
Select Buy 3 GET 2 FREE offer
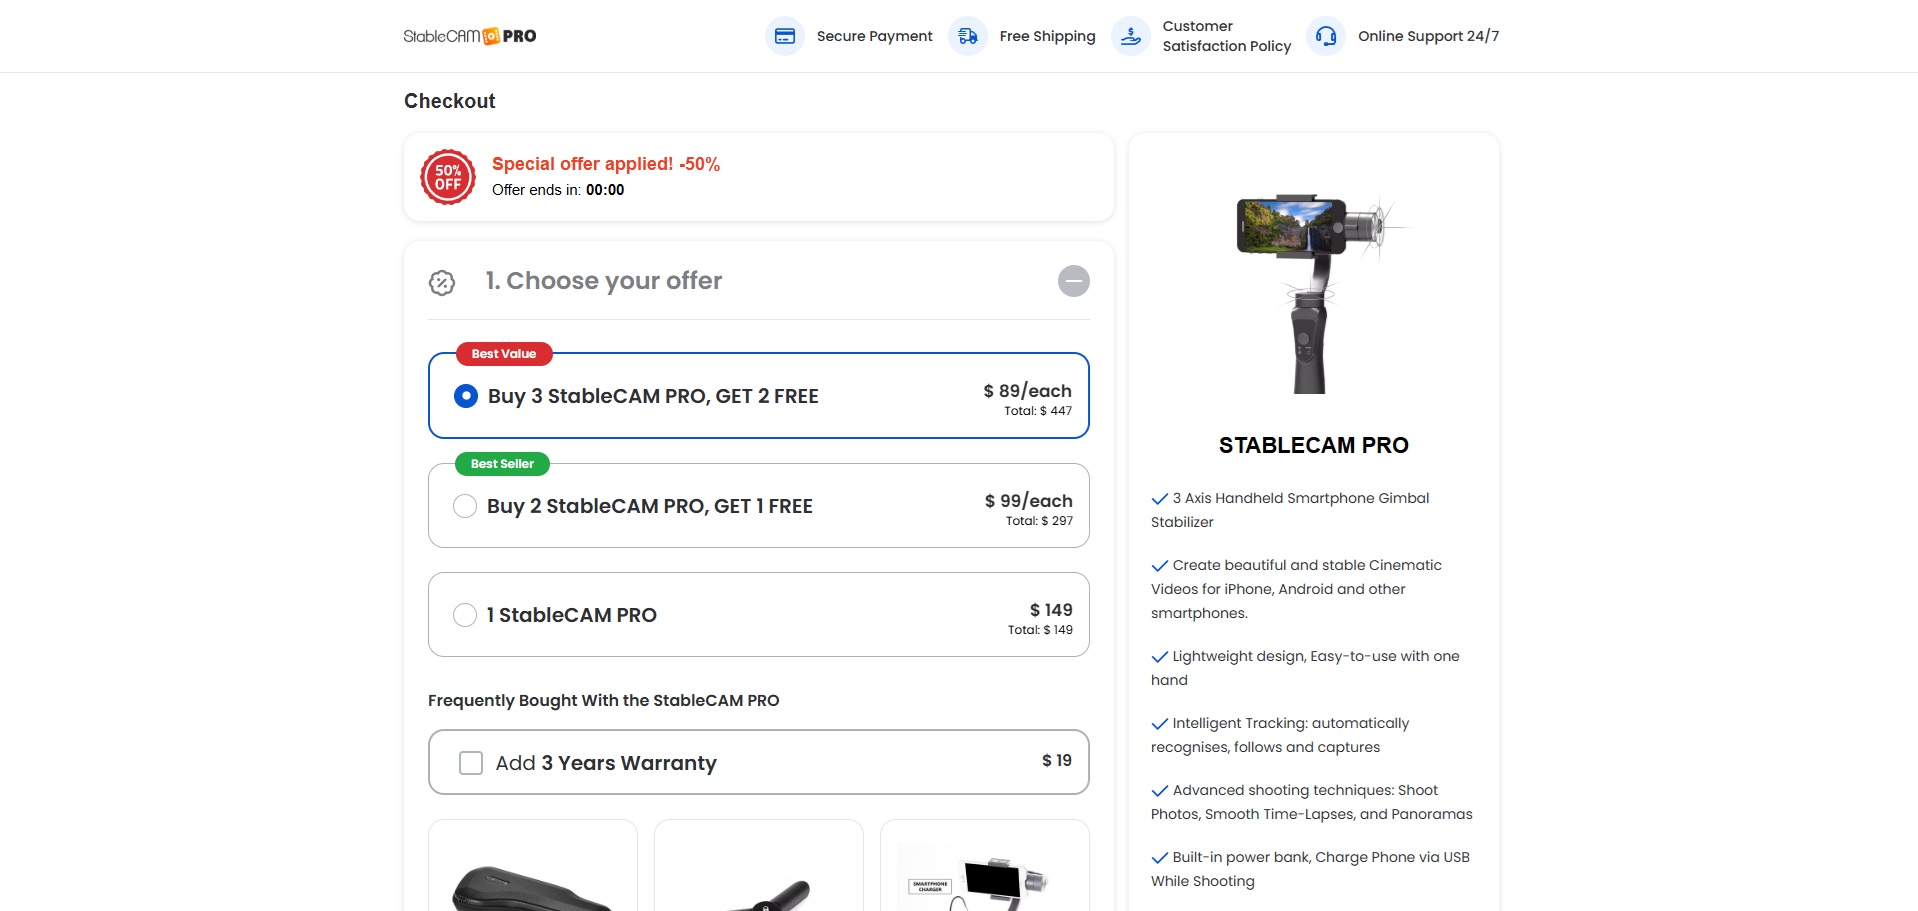[x=466, y=396]
